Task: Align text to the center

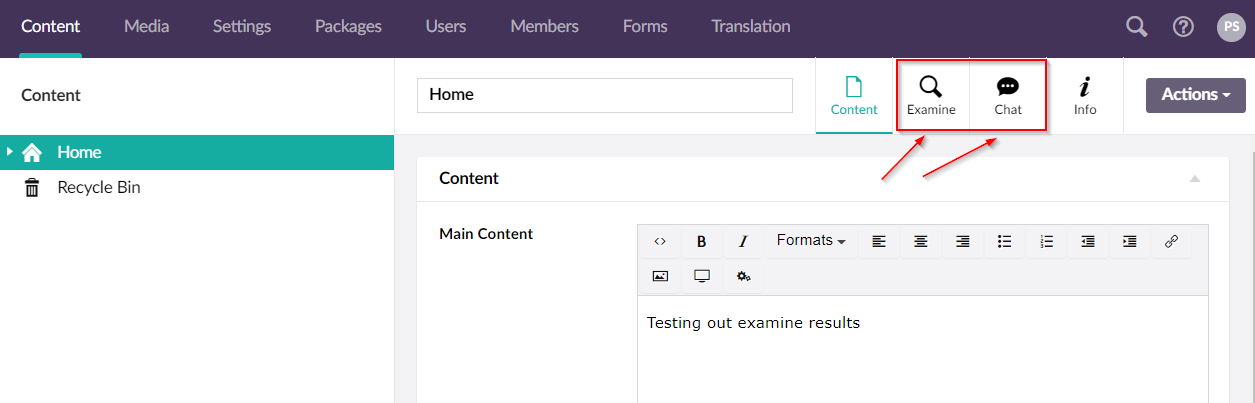Action: [x=921, y=241]
